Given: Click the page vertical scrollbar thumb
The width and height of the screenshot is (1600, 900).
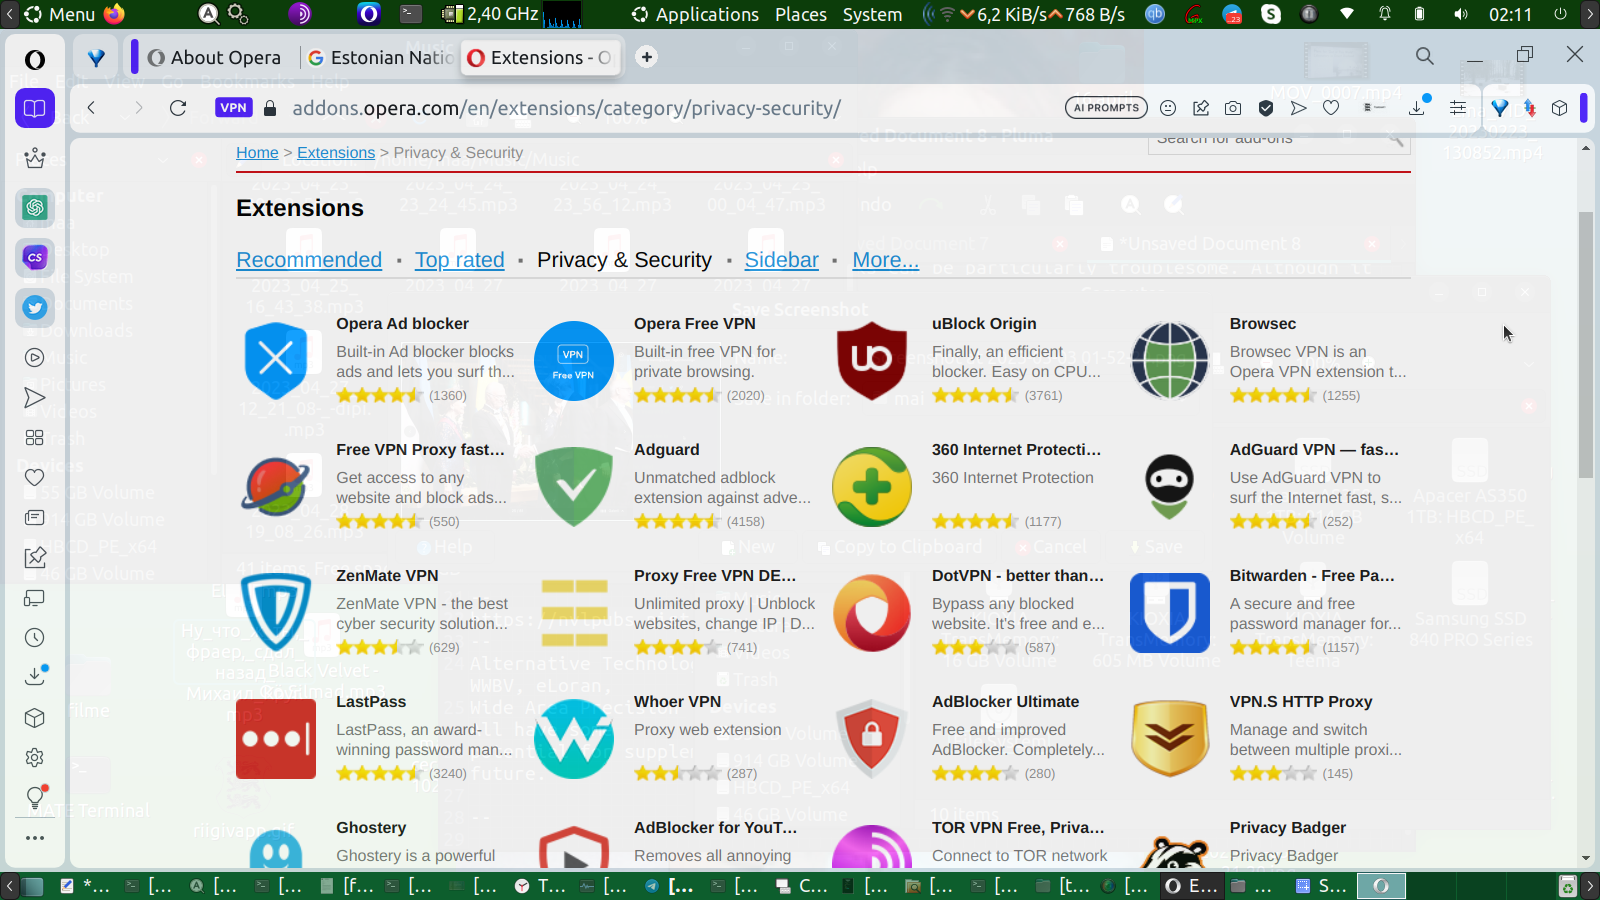Looking at the screenshot, I should 1586,345.
